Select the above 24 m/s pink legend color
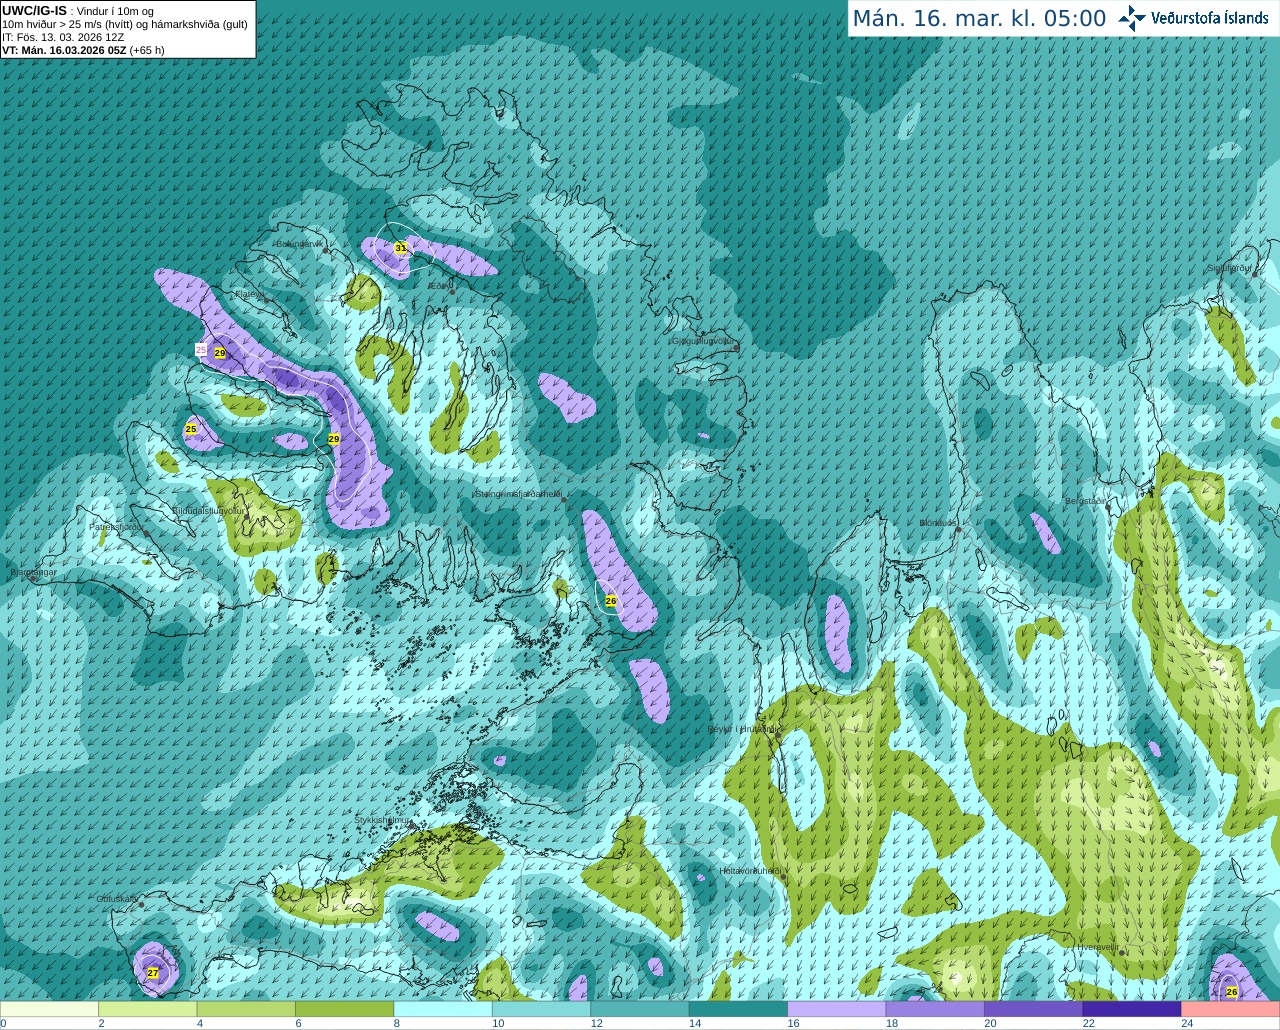Image resolution: width=1280 pixels, height=1030 pixels. (x=1230, y=1009)
